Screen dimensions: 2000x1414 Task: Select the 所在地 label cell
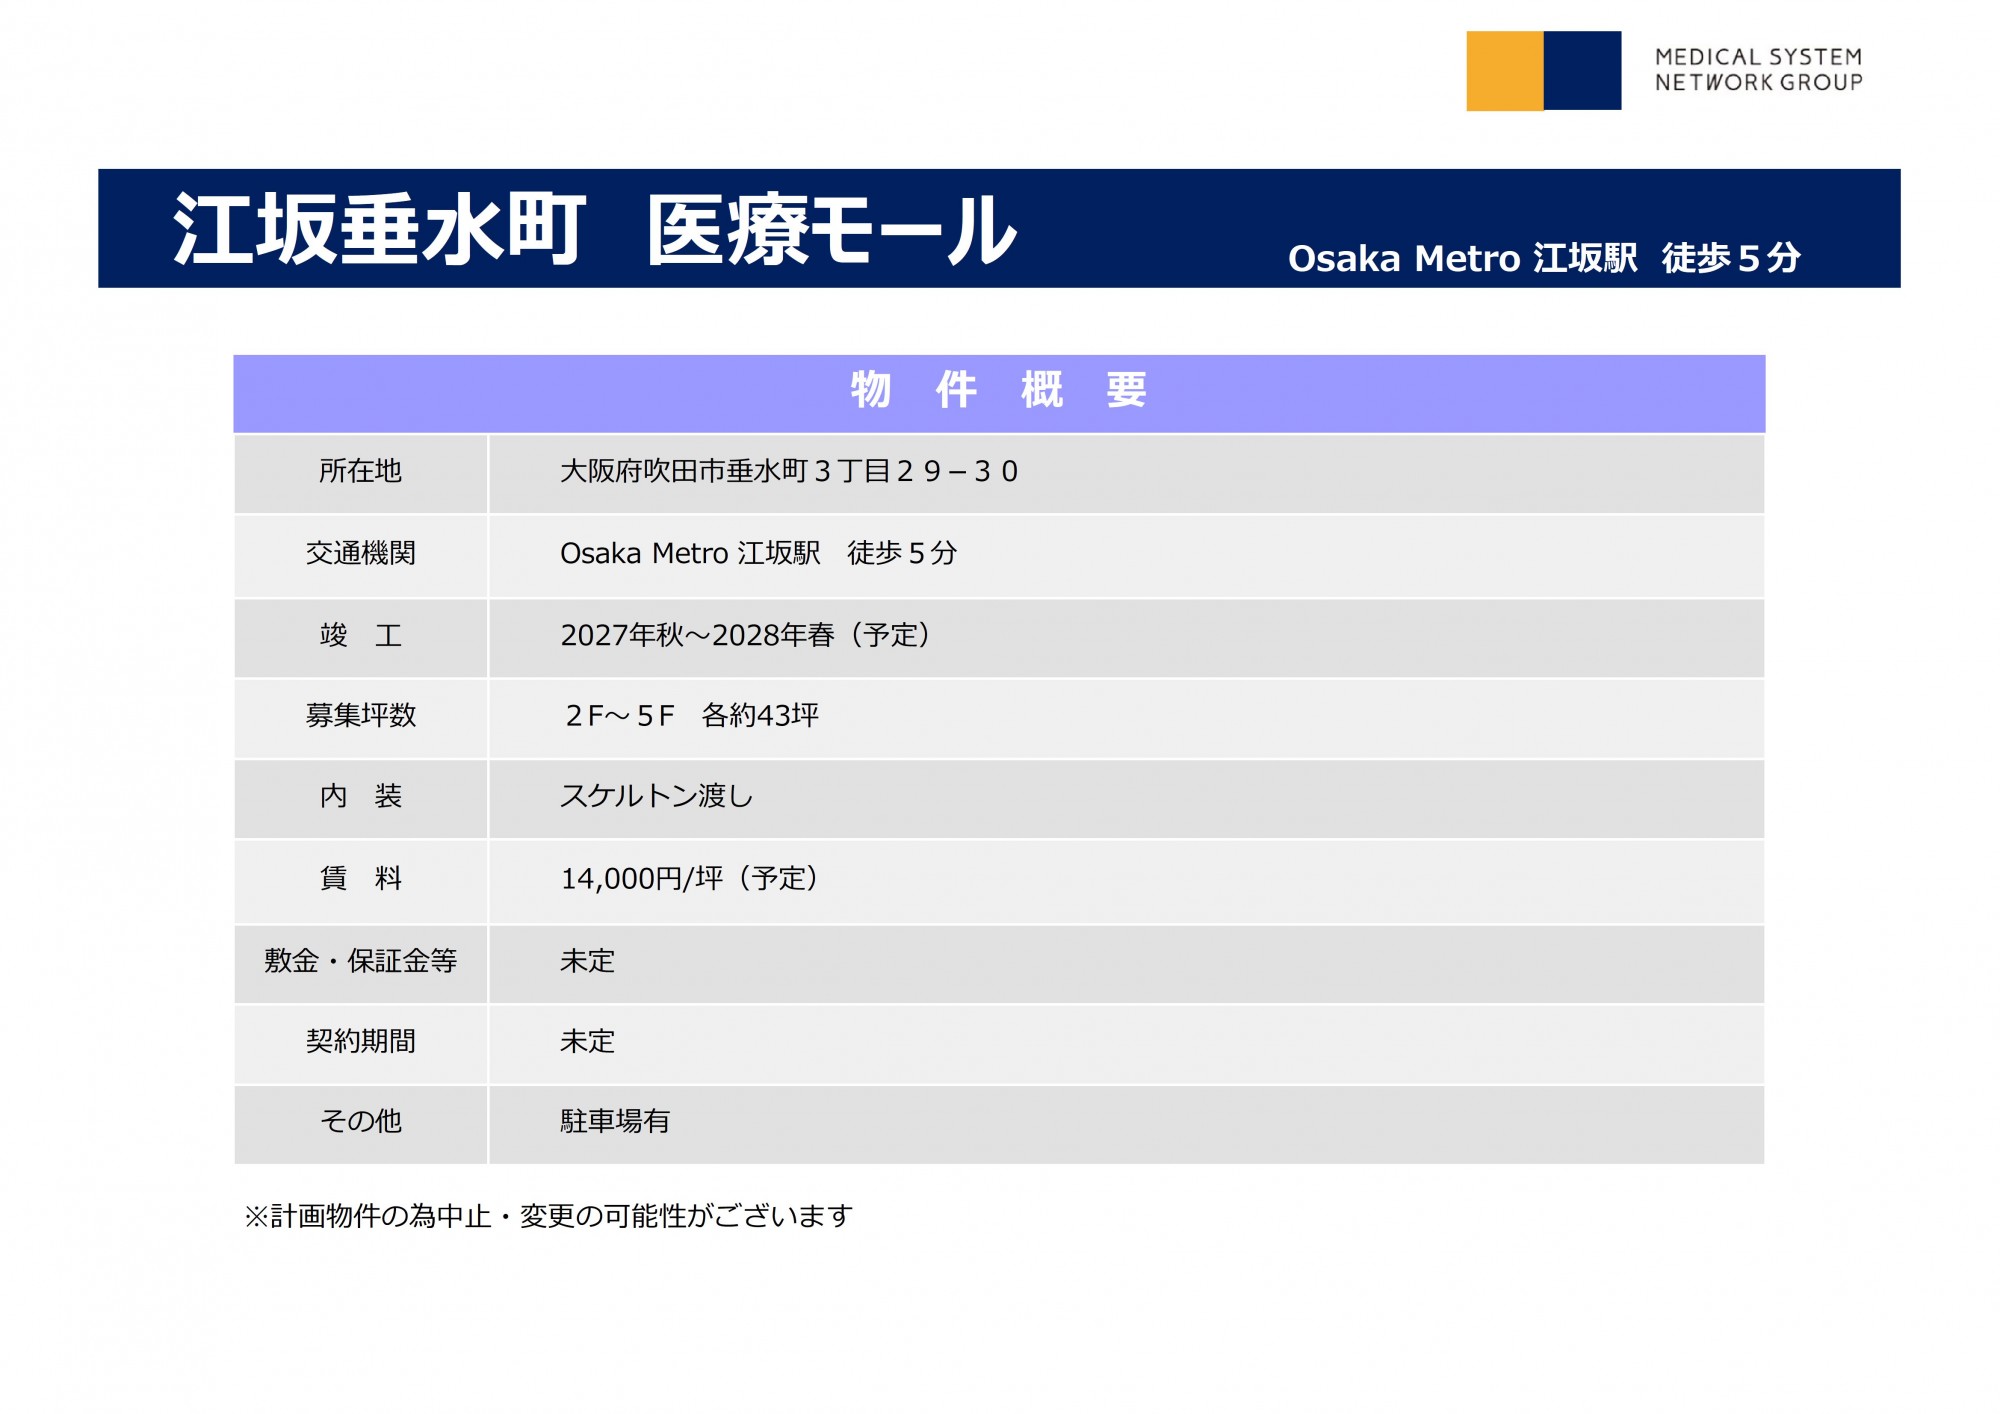(x=360, y=471)
